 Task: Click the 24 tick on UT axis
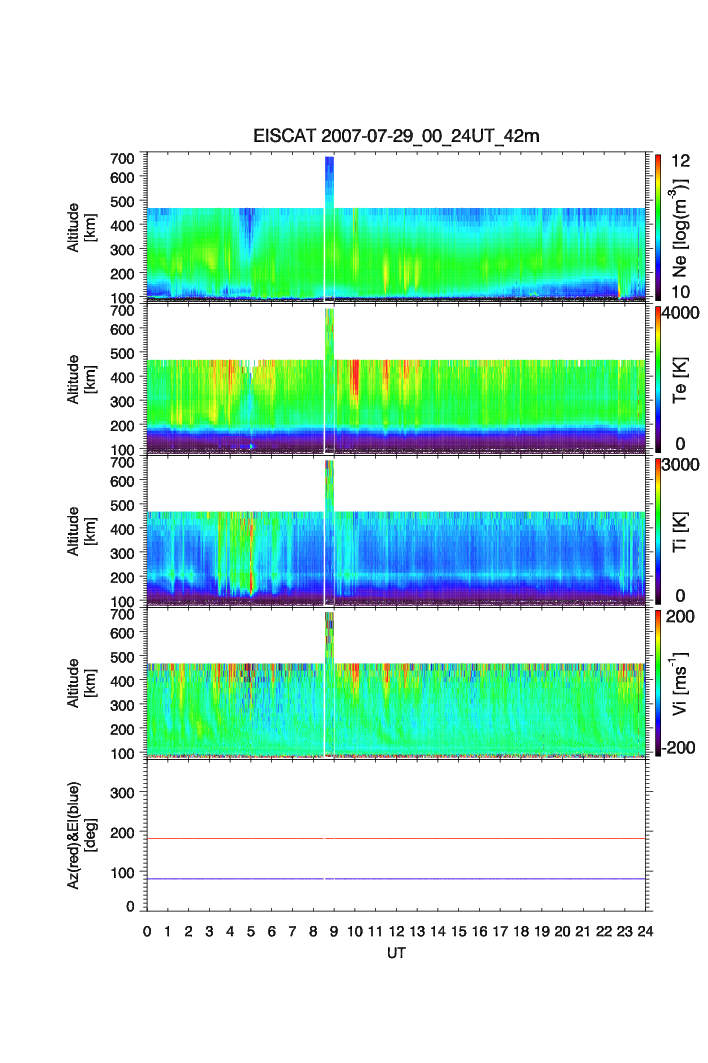(x=646, y=931)
